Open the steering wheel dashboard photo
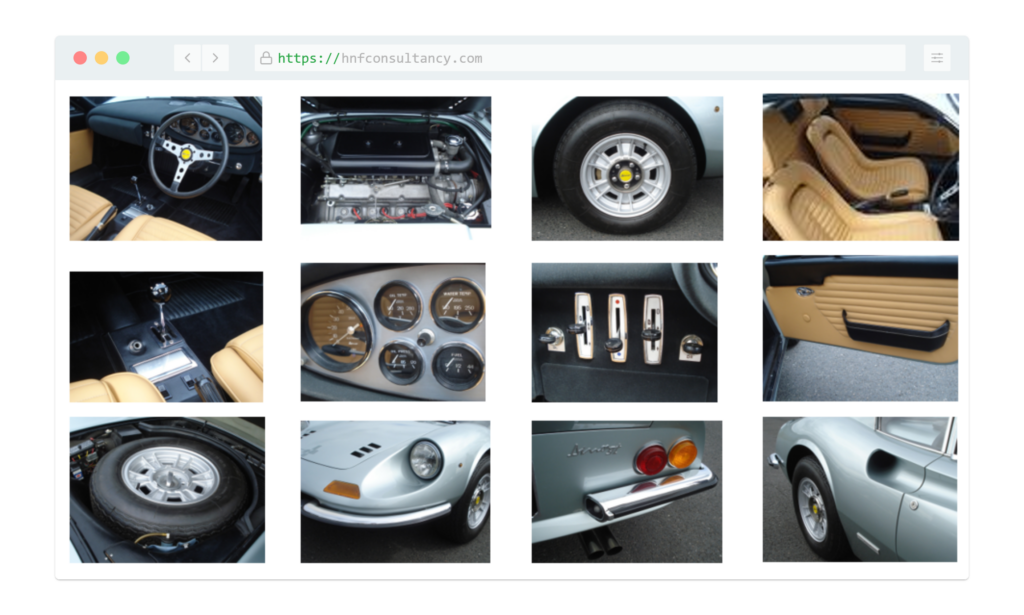This screenshot has height=615, width=1024. (x=166, y=168)
